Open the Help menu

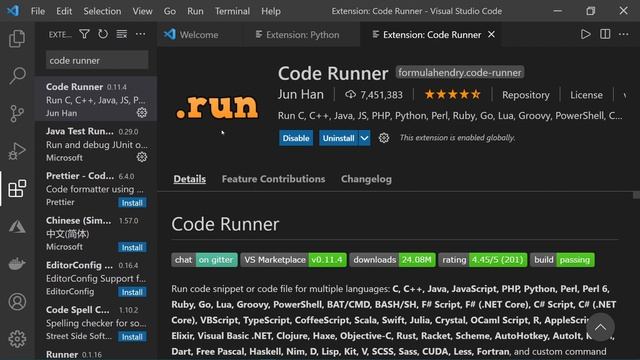(x=271, y=11)
